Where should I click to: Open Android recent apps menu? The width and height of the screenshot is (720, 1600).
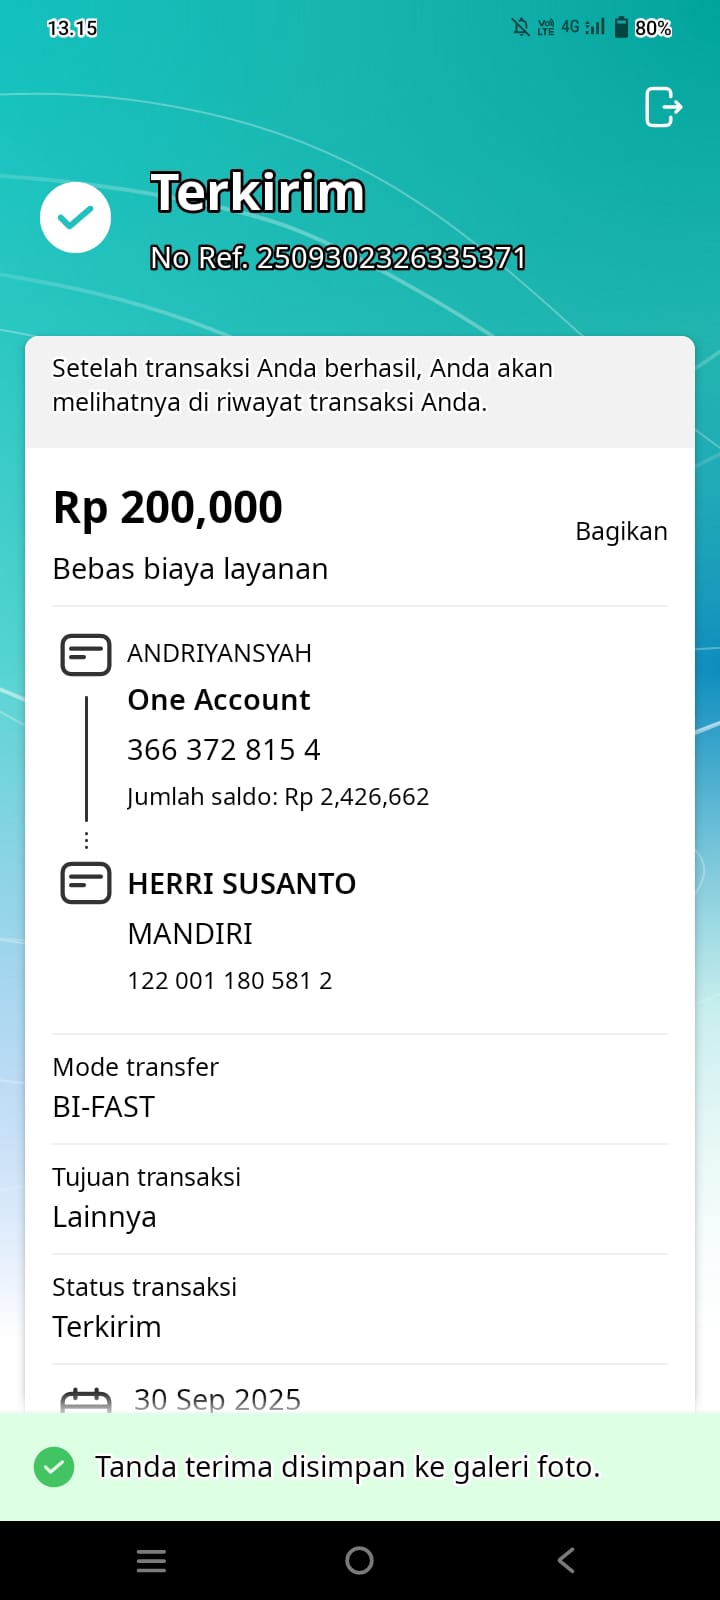pyautogui.click(x=151, y=1560)
